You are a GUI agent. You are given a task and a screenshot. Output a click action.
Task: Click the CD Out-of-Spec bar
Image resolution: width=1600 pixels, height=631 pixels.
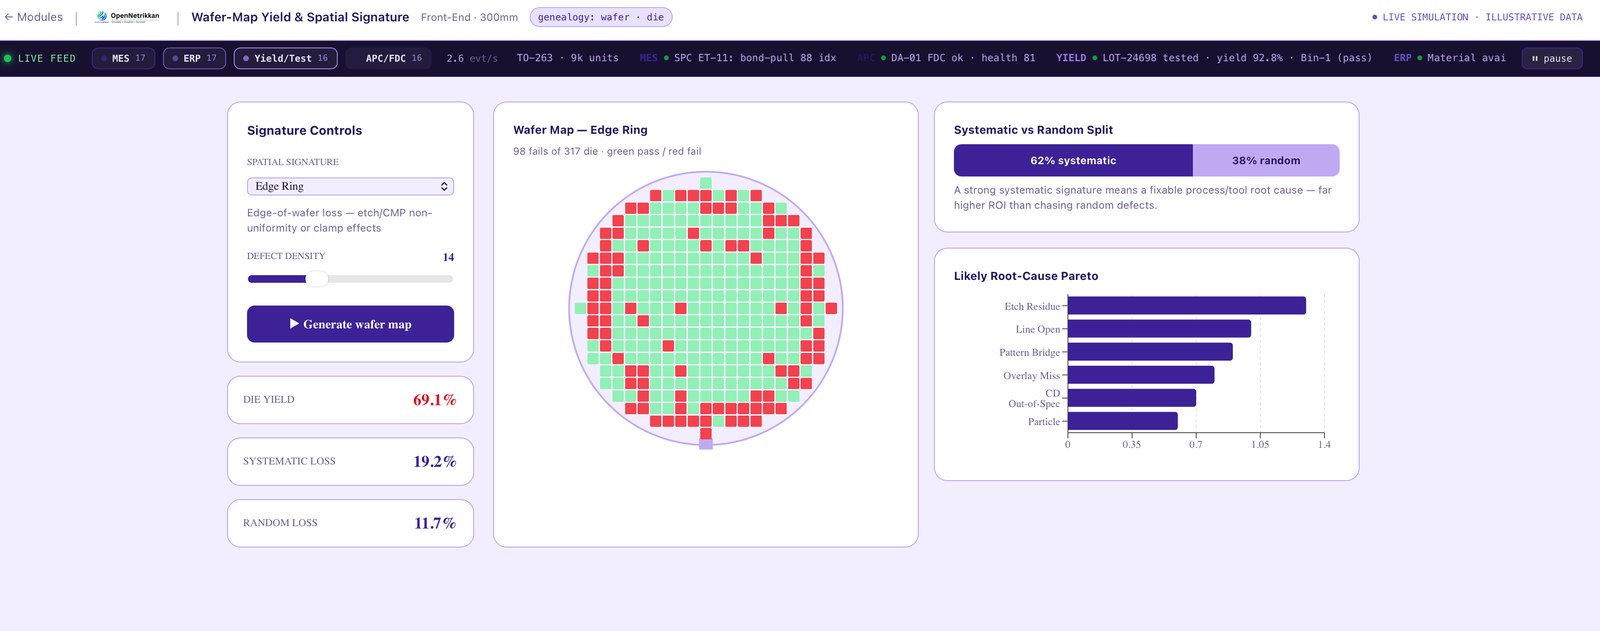(x=1132, y=398)
